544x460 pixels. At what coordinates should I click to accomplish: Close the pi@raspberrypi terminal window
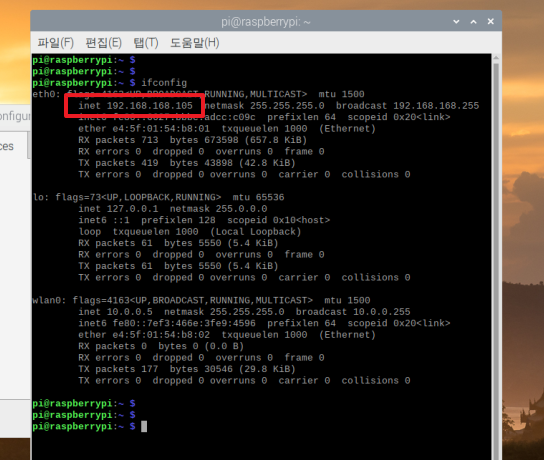tap(491, 22)
